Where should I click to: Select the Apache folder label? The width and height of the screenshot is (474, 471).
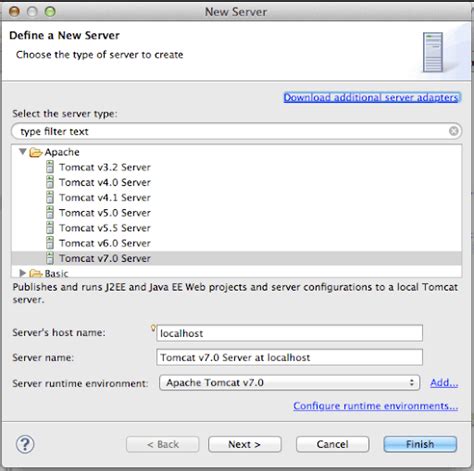pyautogui.click(x=62, y=152)
